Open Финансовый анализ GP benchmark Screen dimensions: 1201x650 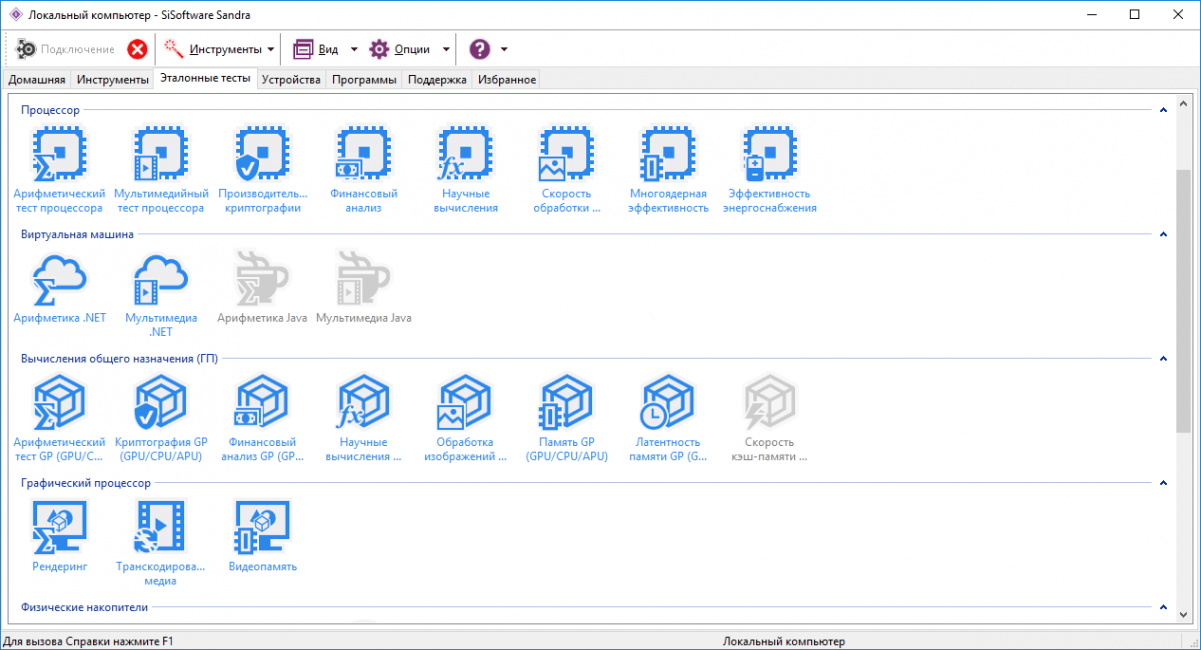point(260,418)
